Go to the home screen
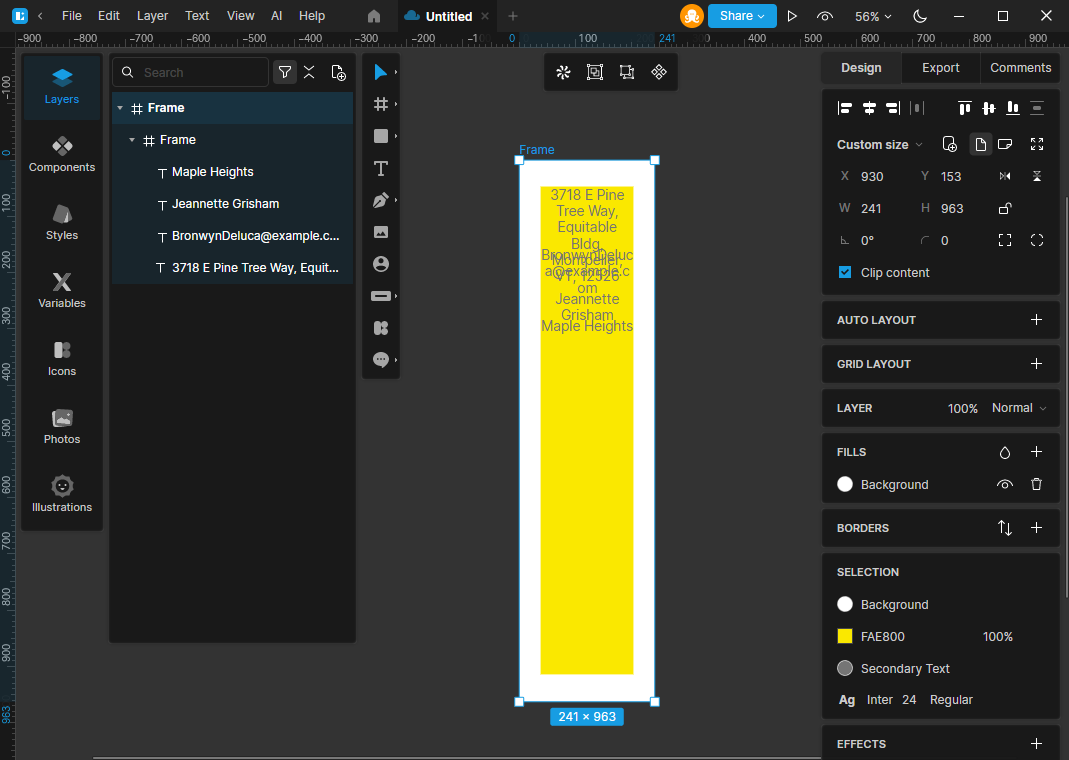The width and height of the screenshot is (1069, 760). (x=374, y=16)
